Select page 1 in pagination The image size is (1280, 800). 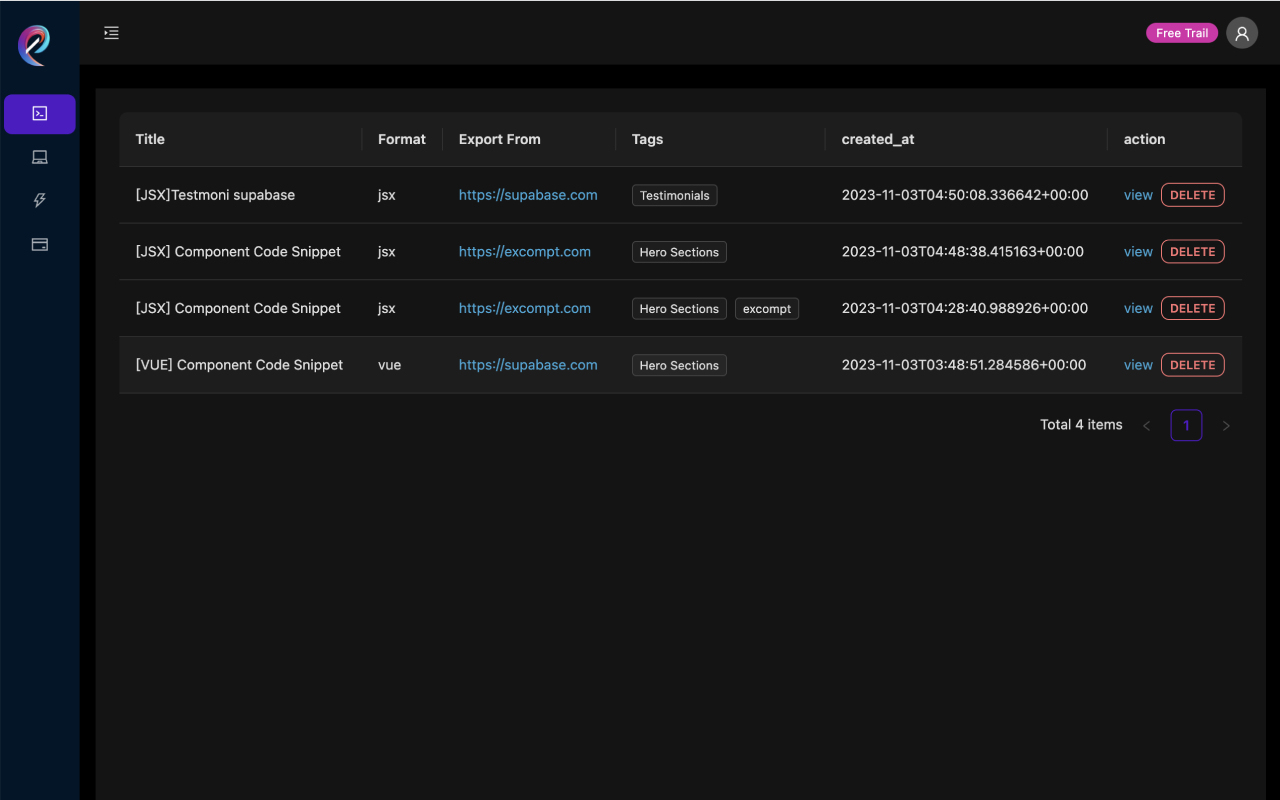click(1186, 426)
